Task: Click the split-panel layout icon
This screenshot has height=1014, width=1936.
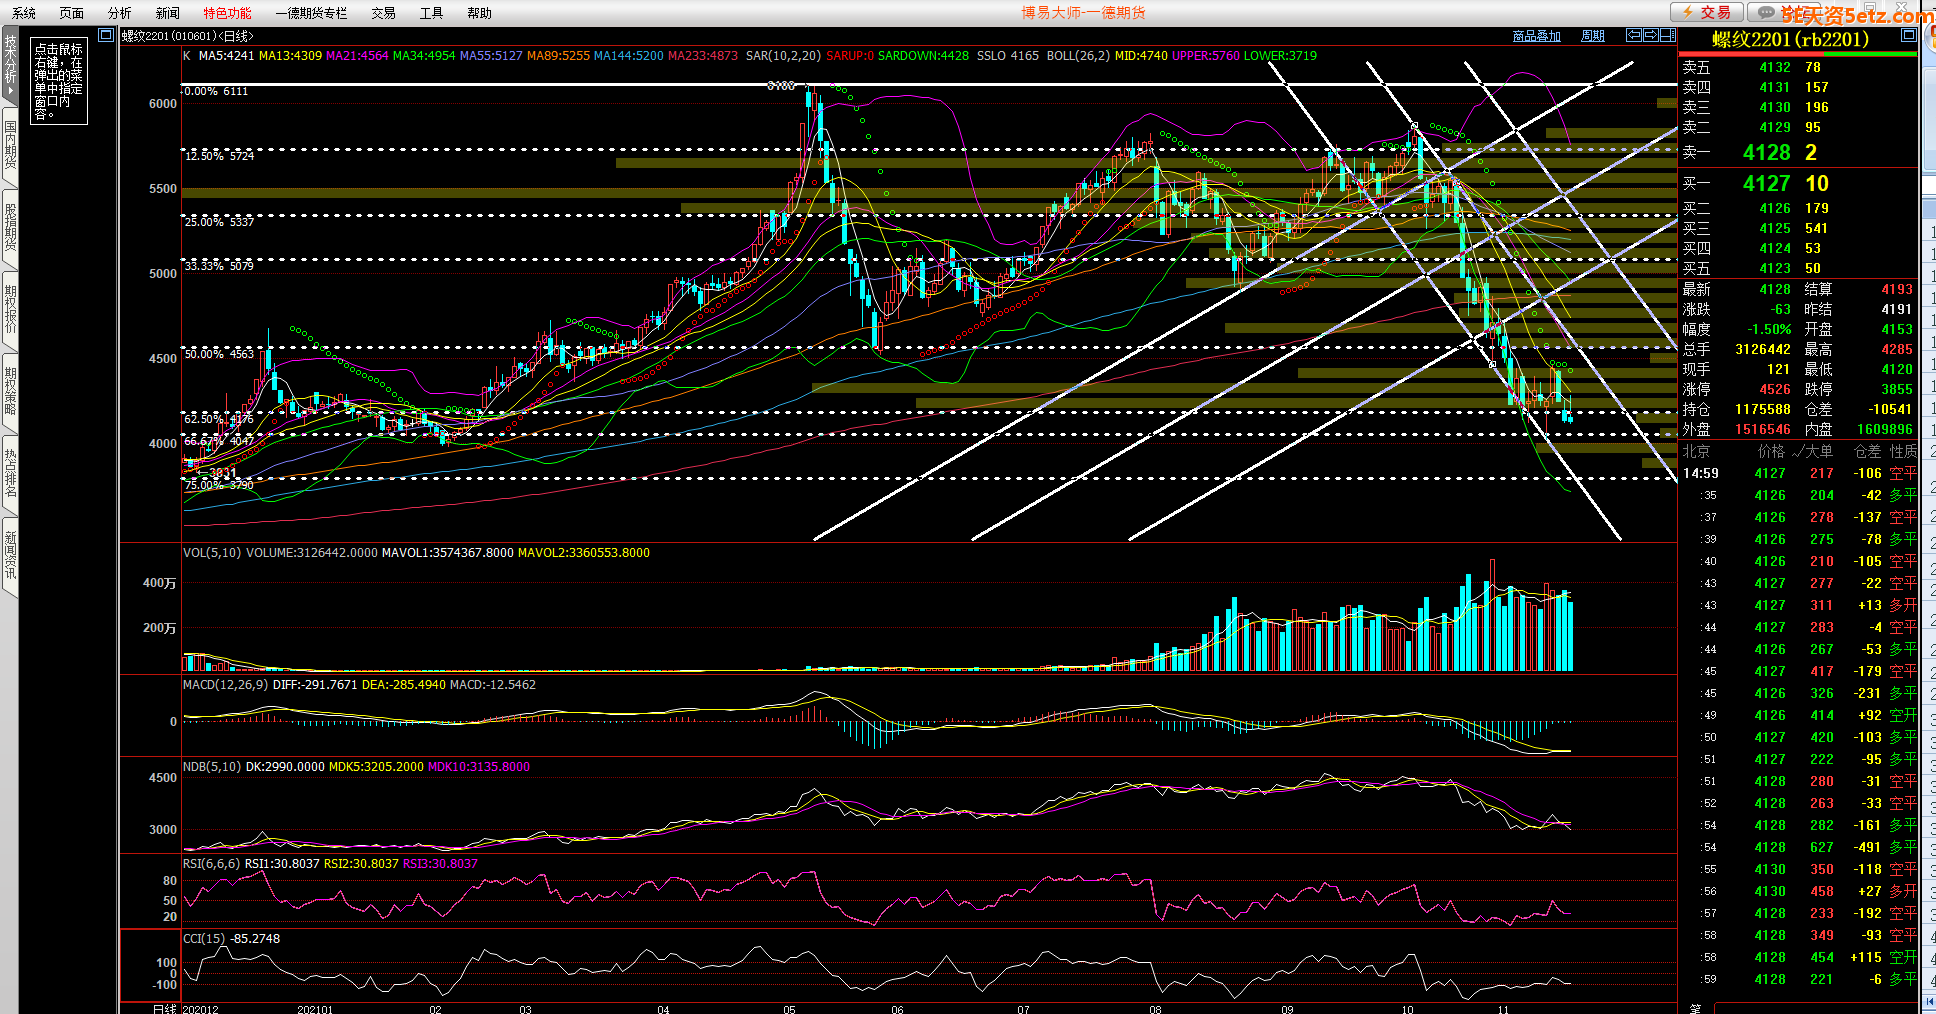Action: point(1667,35)
